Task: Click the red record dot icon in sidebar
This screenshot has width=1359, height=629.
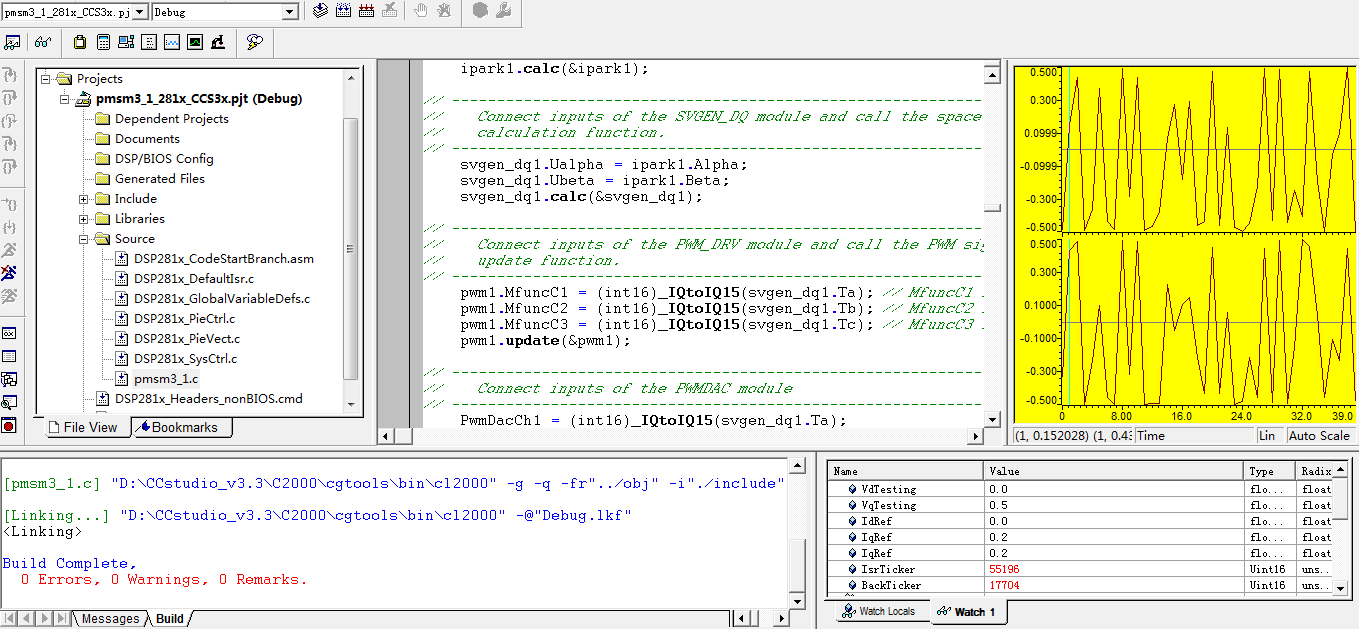Action: point(9,425)
